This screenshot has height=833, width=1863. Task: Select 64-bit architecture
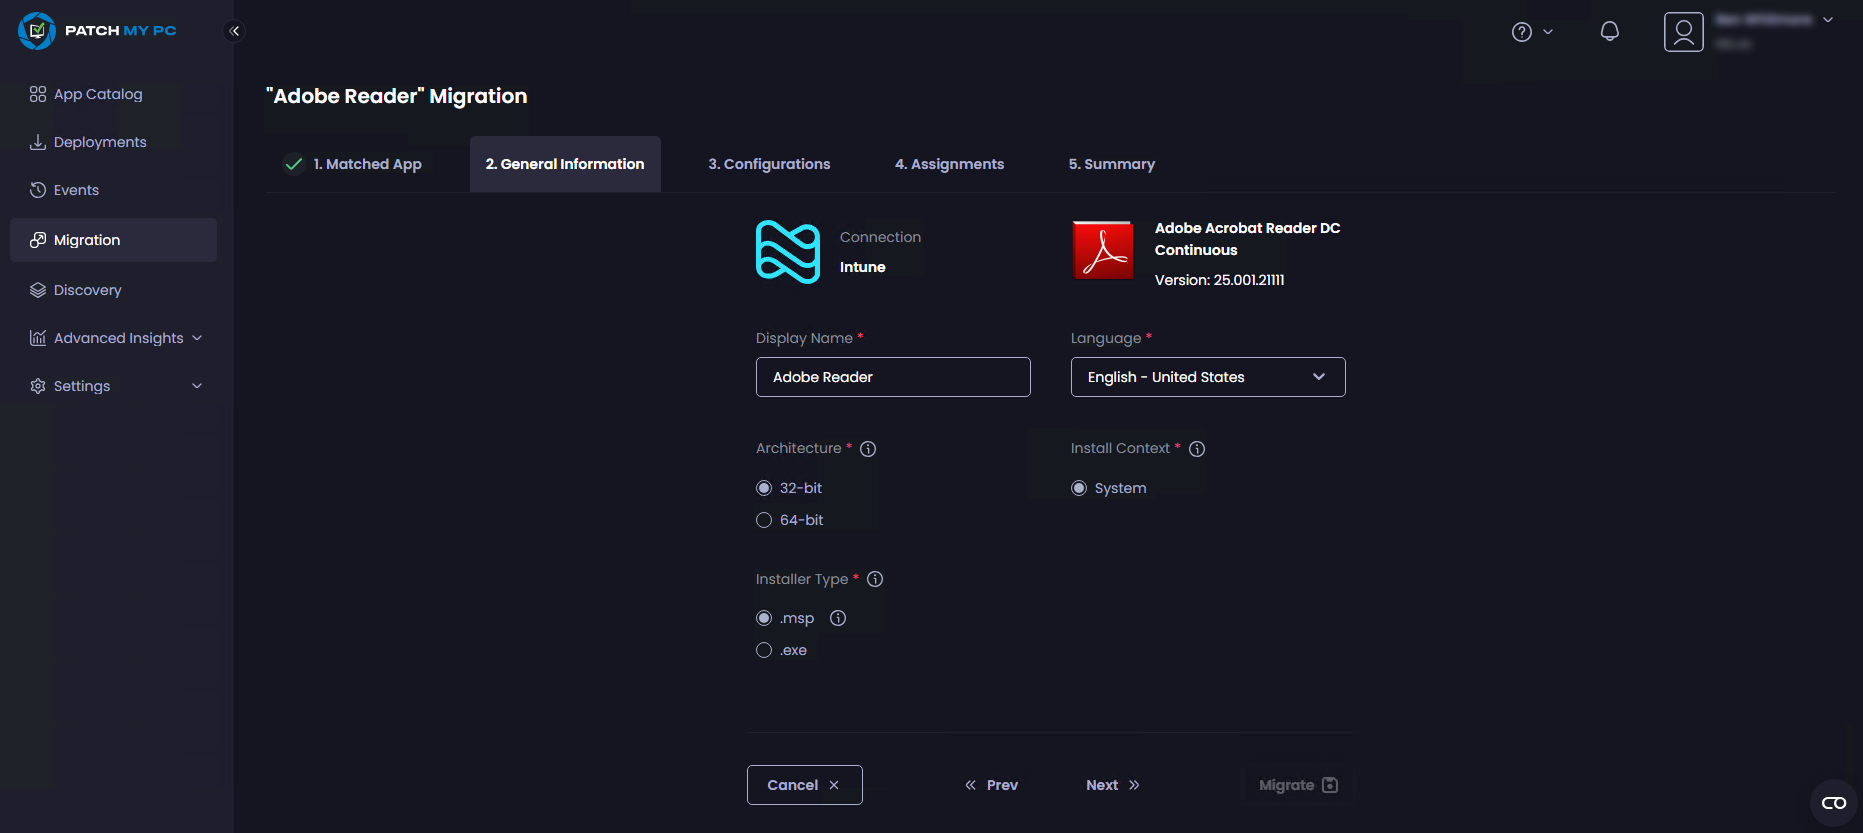[x=764, y=520]
